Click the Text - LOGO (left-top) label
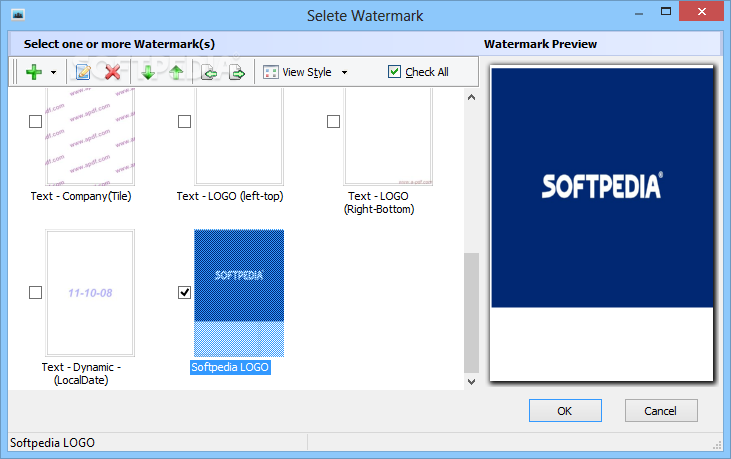Image resolution: width=731 pixels, height=459 pixels. 230,196
